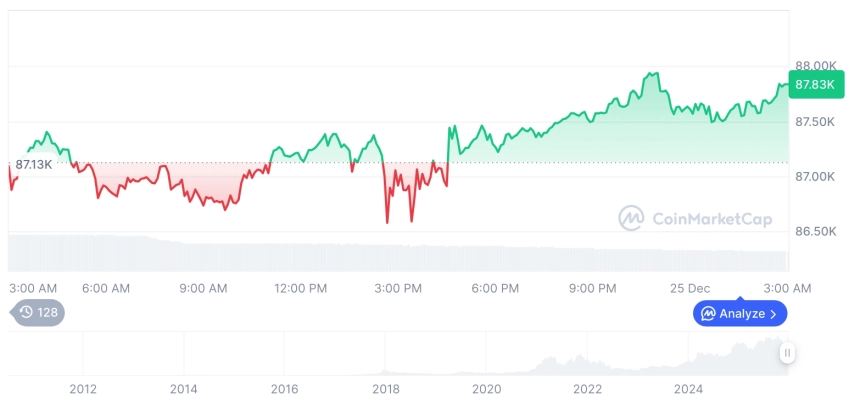
Task: Click the CoinMarketCap watermark logo
Action: coord(631,218)
